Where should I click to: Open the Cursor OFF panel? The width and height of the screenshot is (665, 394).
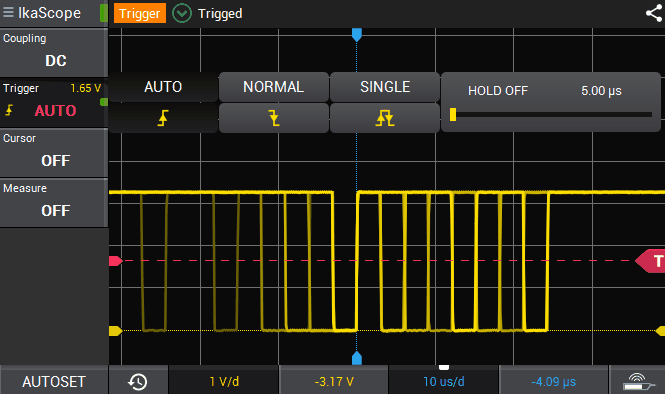pyautogui.click(x=54, y=153)
